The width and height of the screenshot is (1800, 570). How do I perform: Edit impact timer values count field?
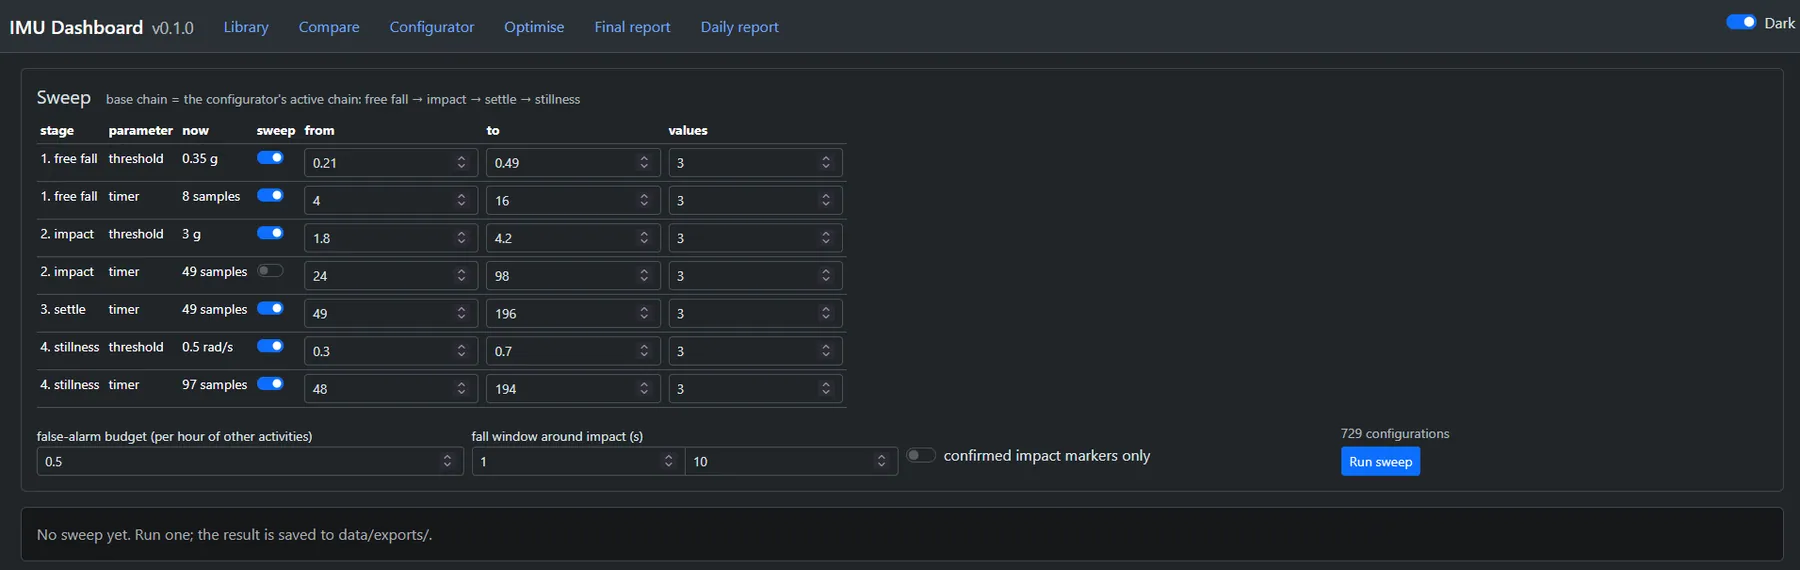tap(755, 275)
